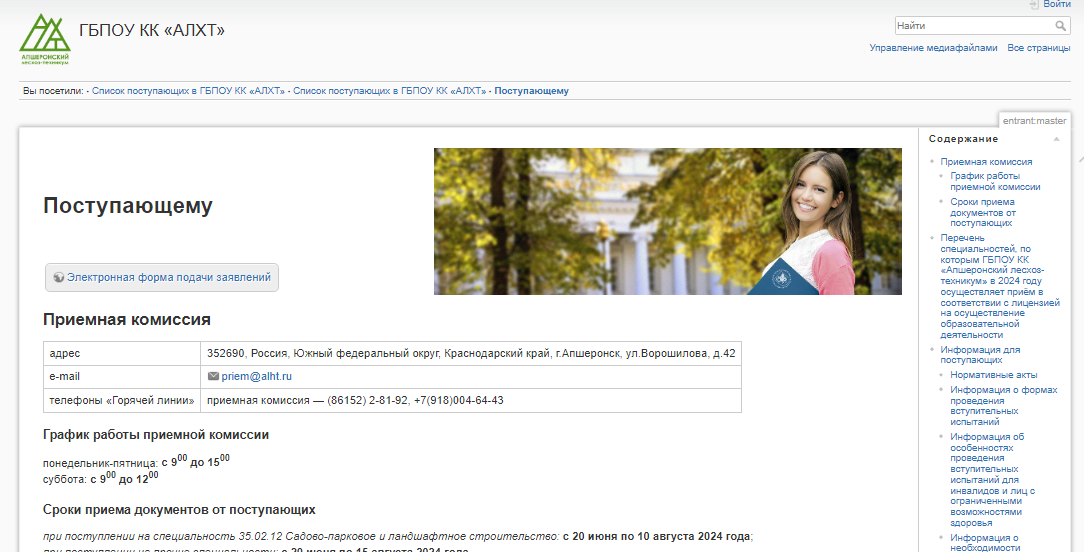1084x552 pixels.
Task: Jump to Информация для поступающих in contents
Action: tap(980, 355)
